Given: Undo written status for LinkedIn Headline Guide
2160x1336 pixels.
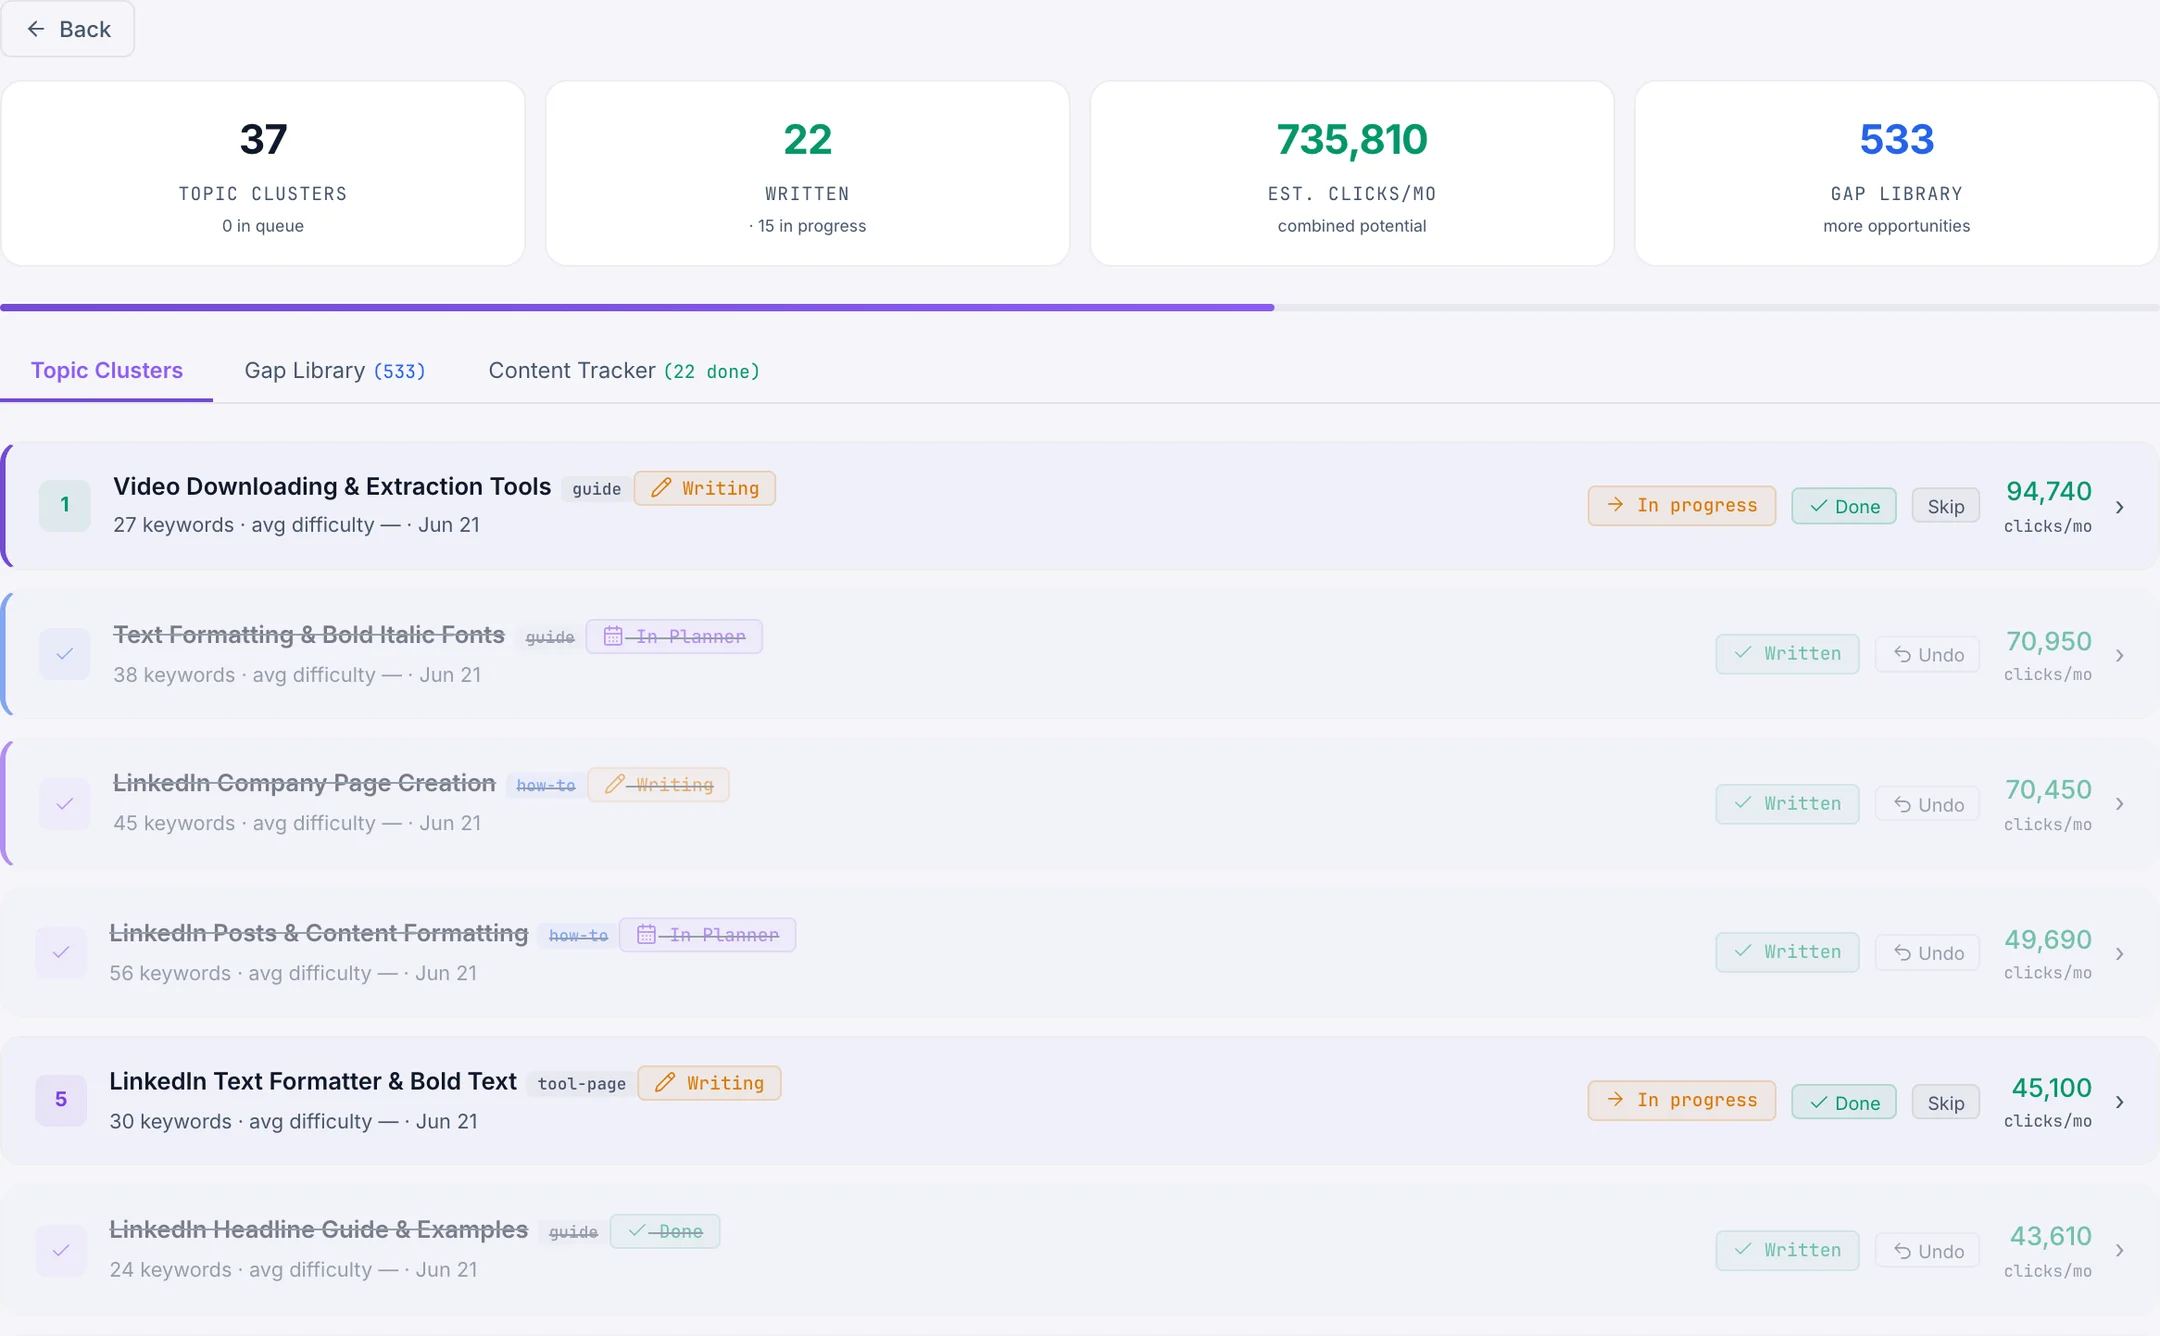Looking at the screenshot, I should (x=1928, y=1251).
